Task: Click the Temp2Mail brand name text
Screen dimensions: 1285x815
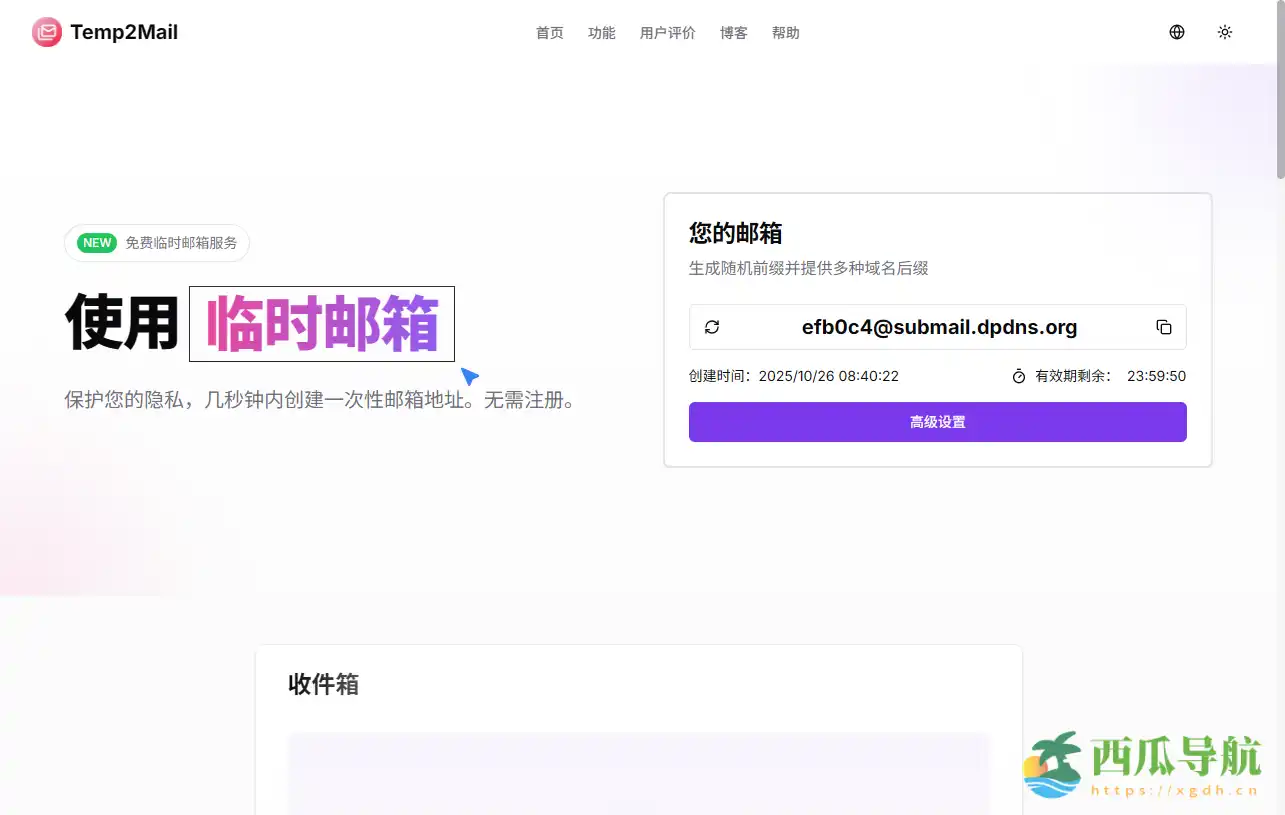Action: (124, 33)
